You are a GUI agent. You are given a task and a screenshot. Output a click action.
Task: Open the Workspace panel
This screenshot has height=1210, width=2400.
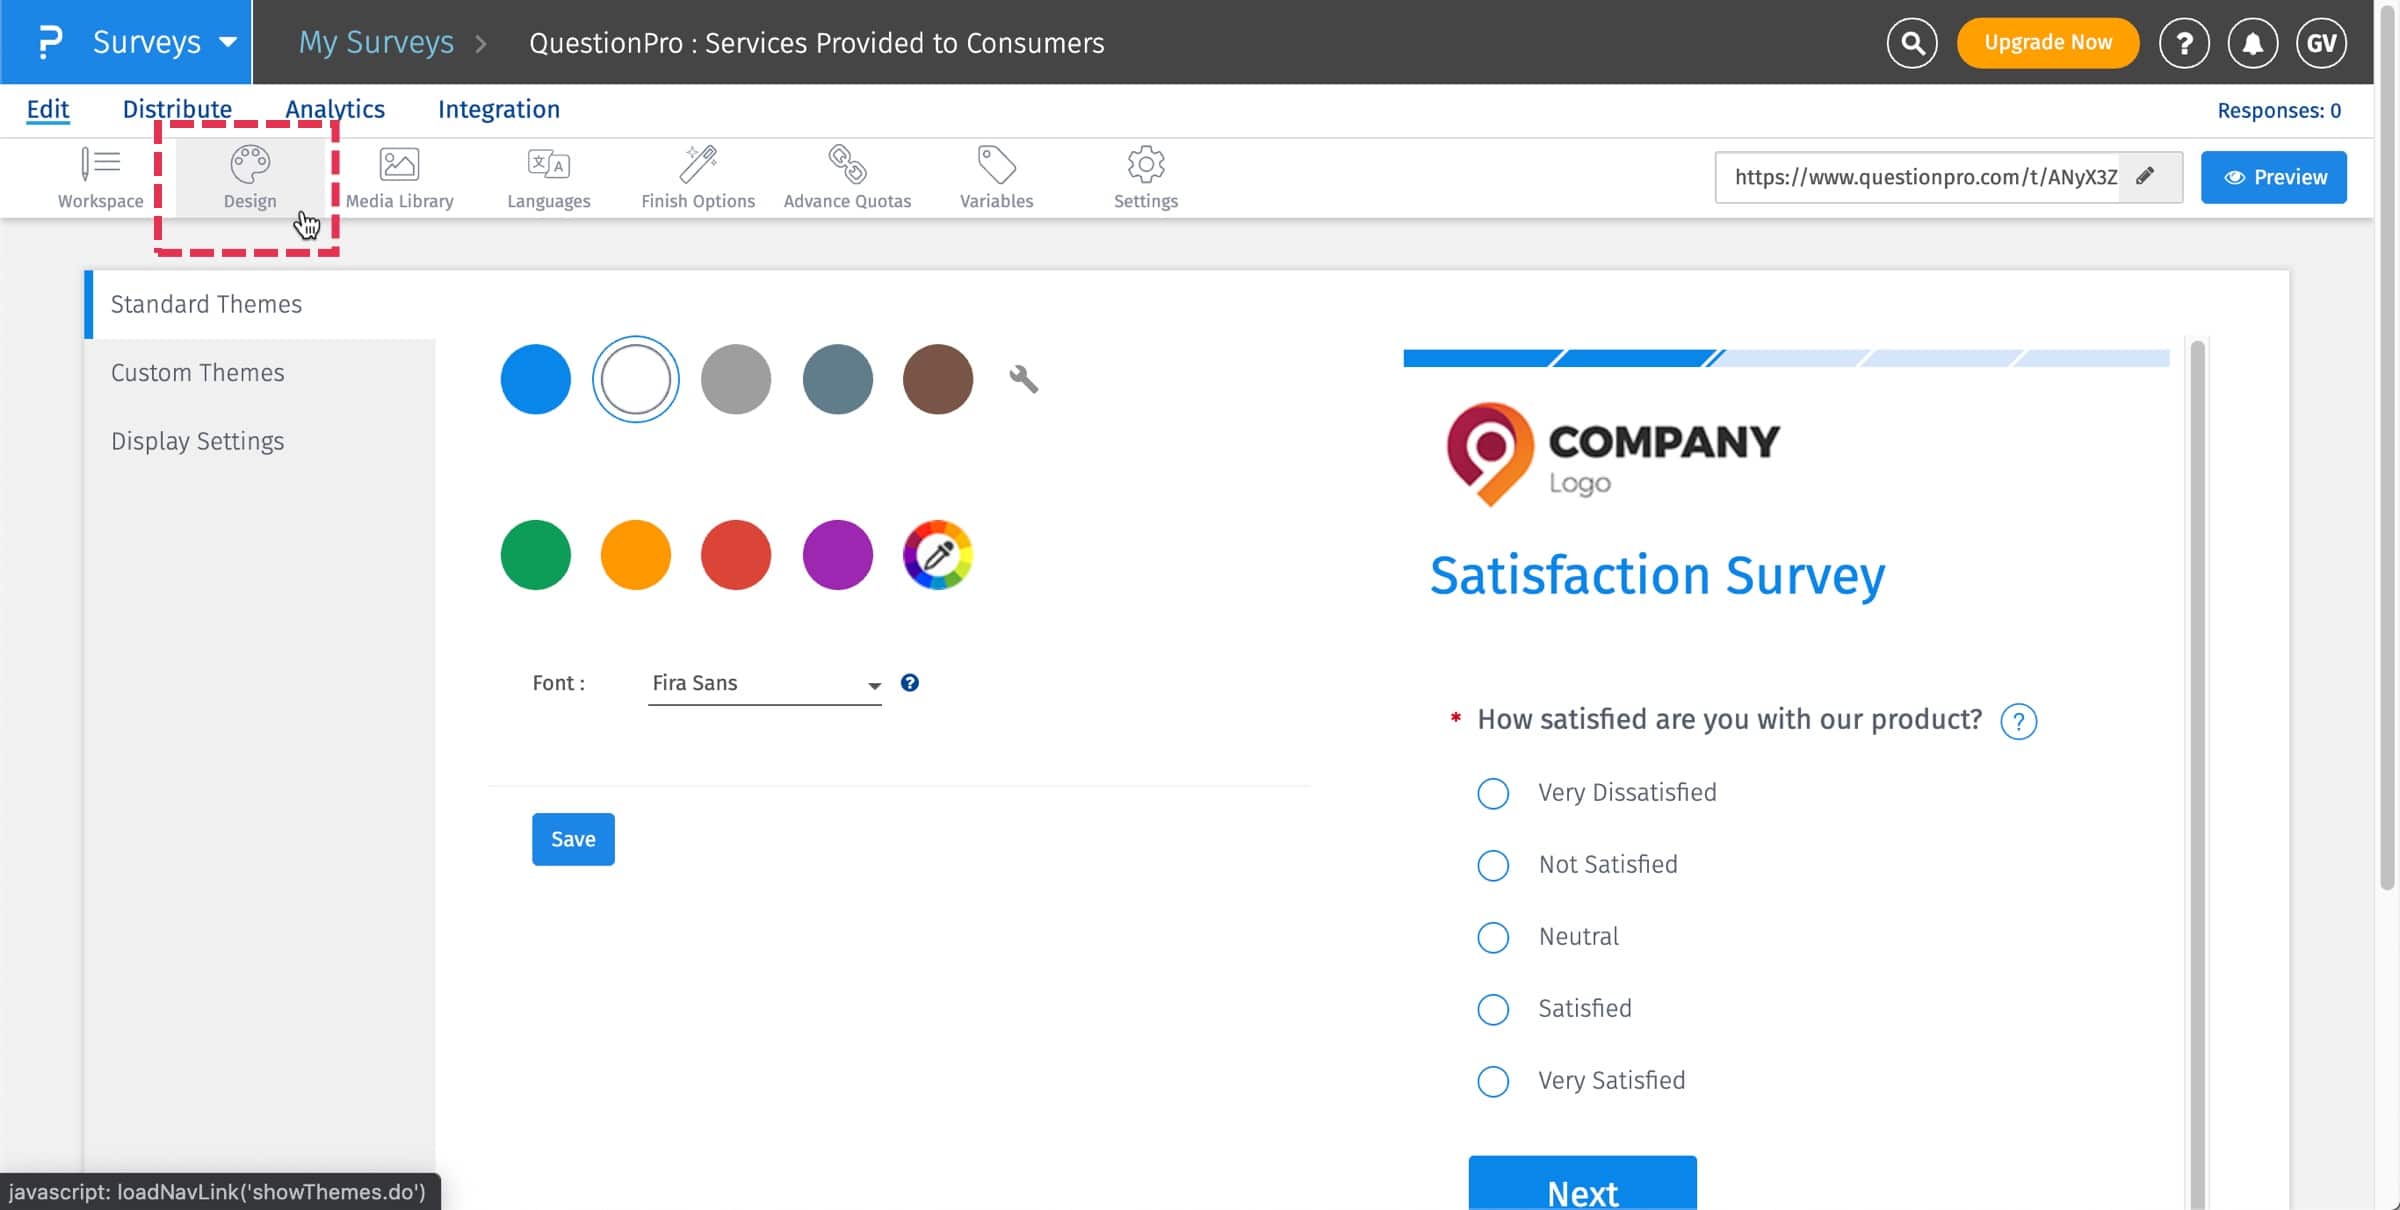100,177
